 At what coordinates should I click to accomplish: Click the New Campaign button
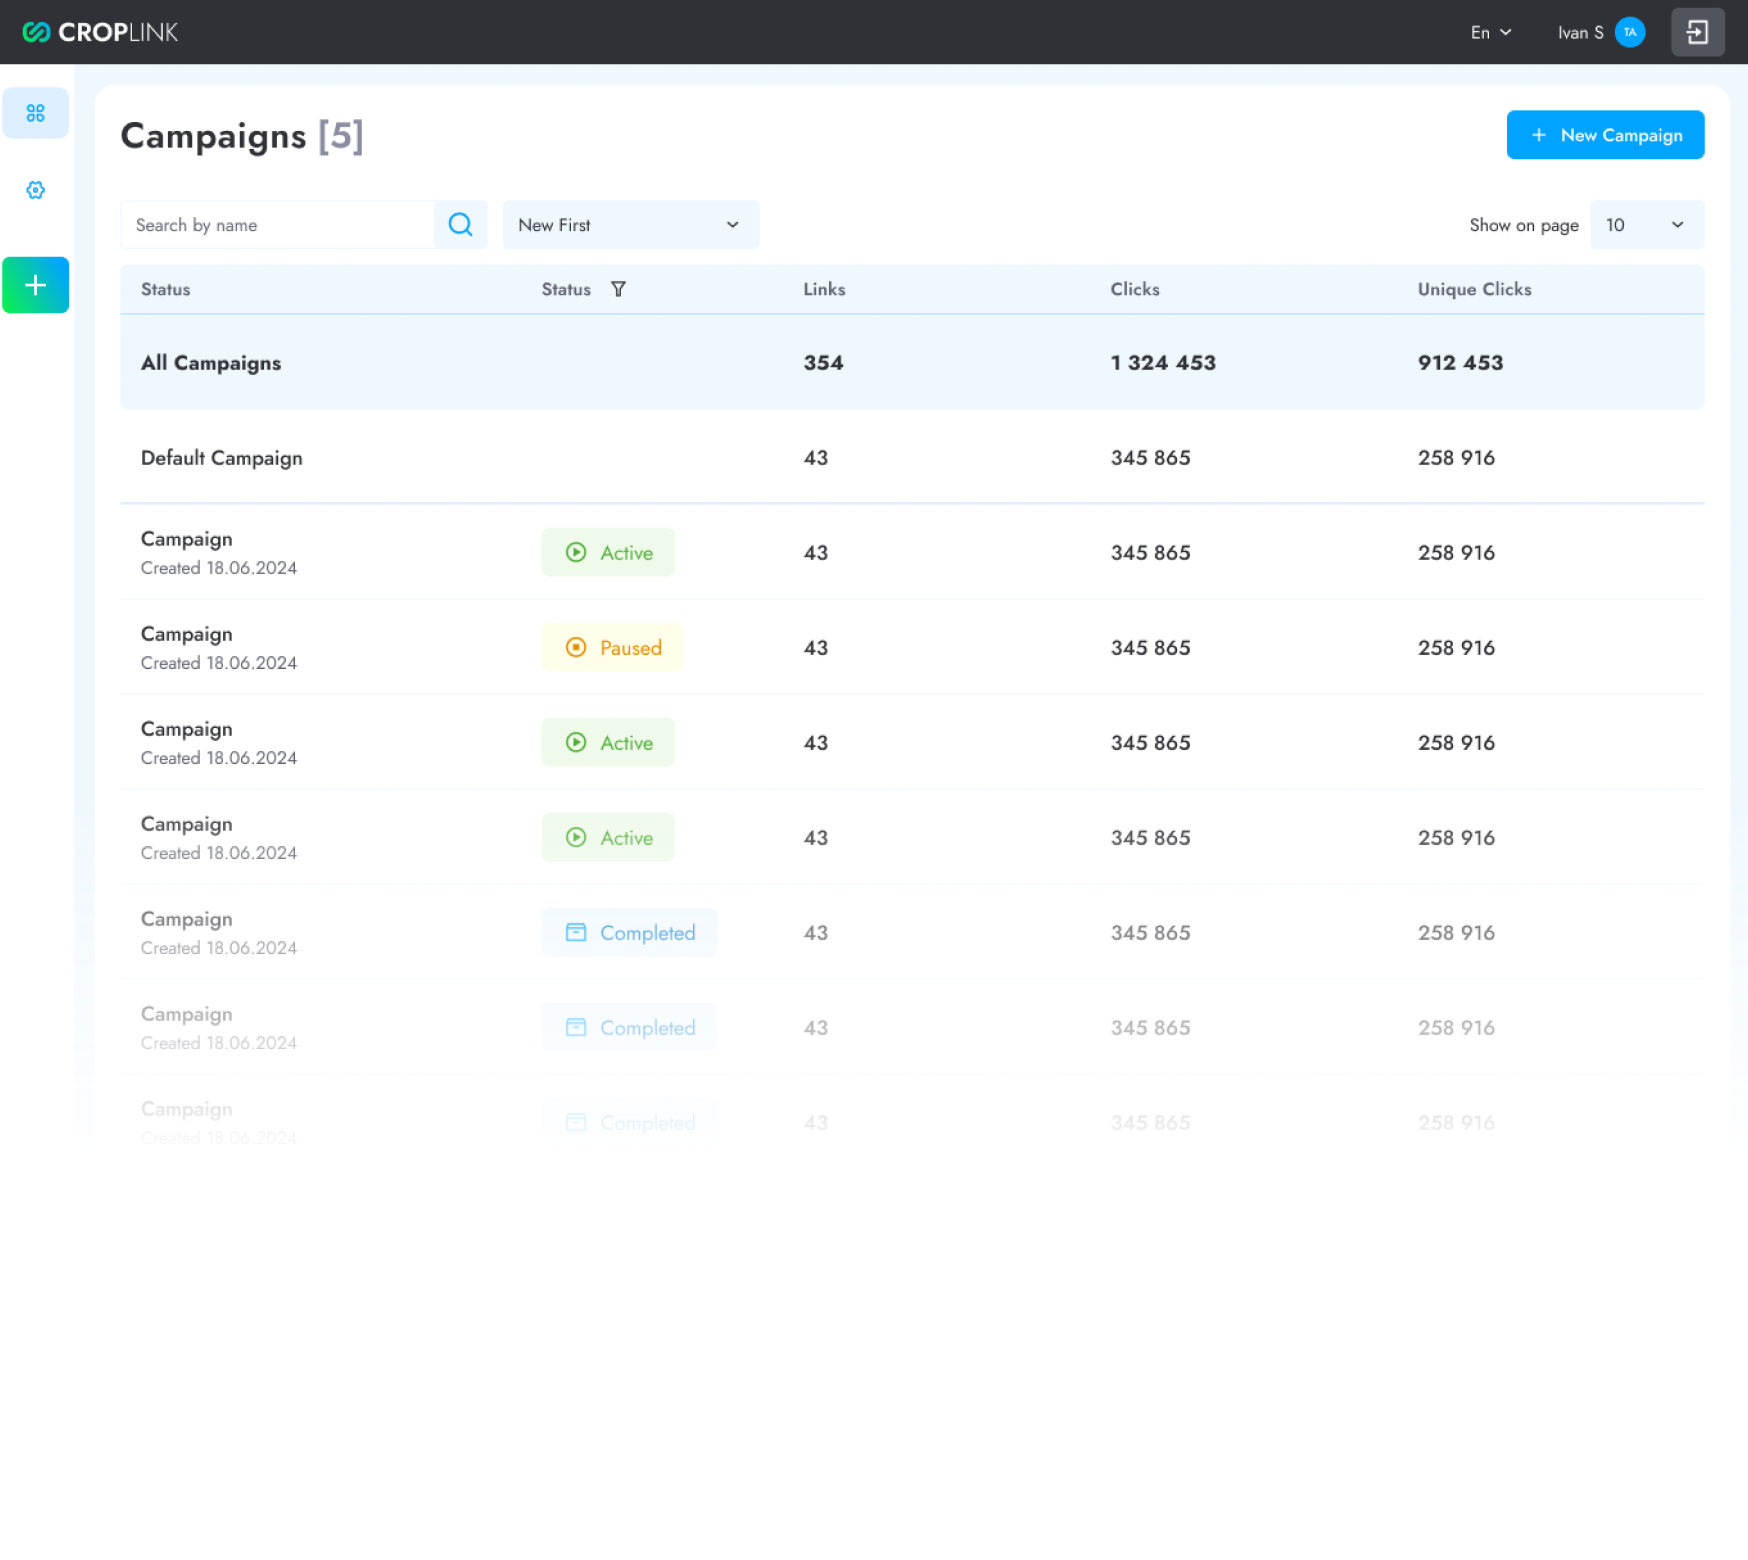coord(1605,135)
